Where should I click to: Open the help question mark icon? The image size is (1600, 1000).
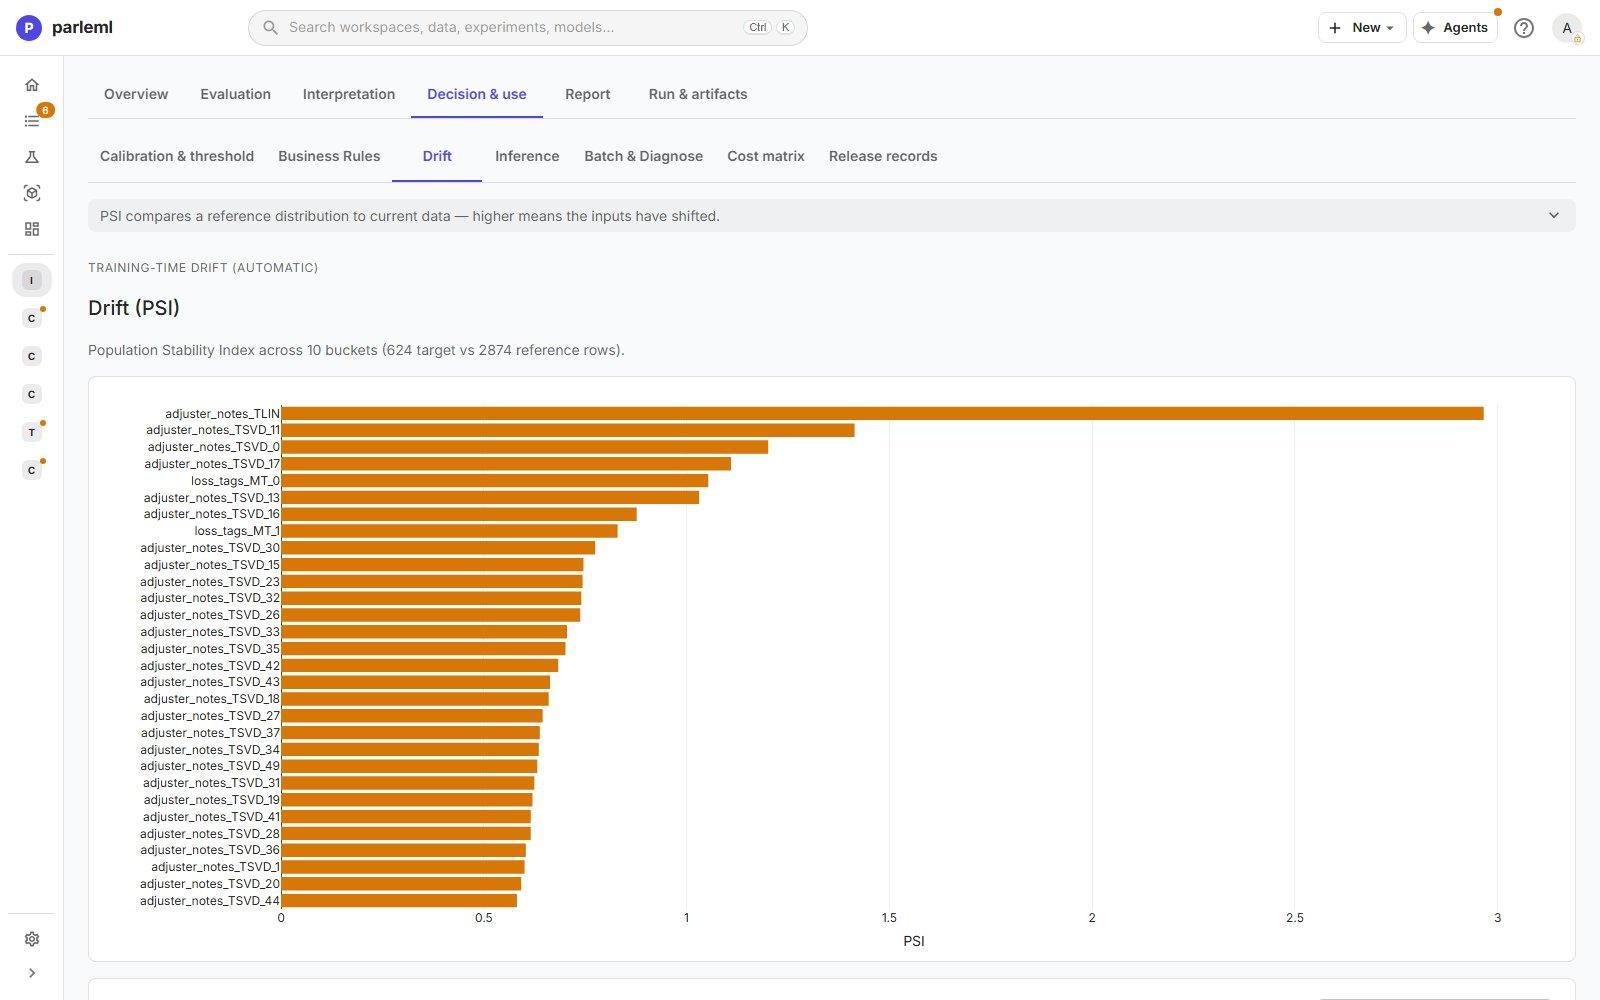click(1524, 28)
